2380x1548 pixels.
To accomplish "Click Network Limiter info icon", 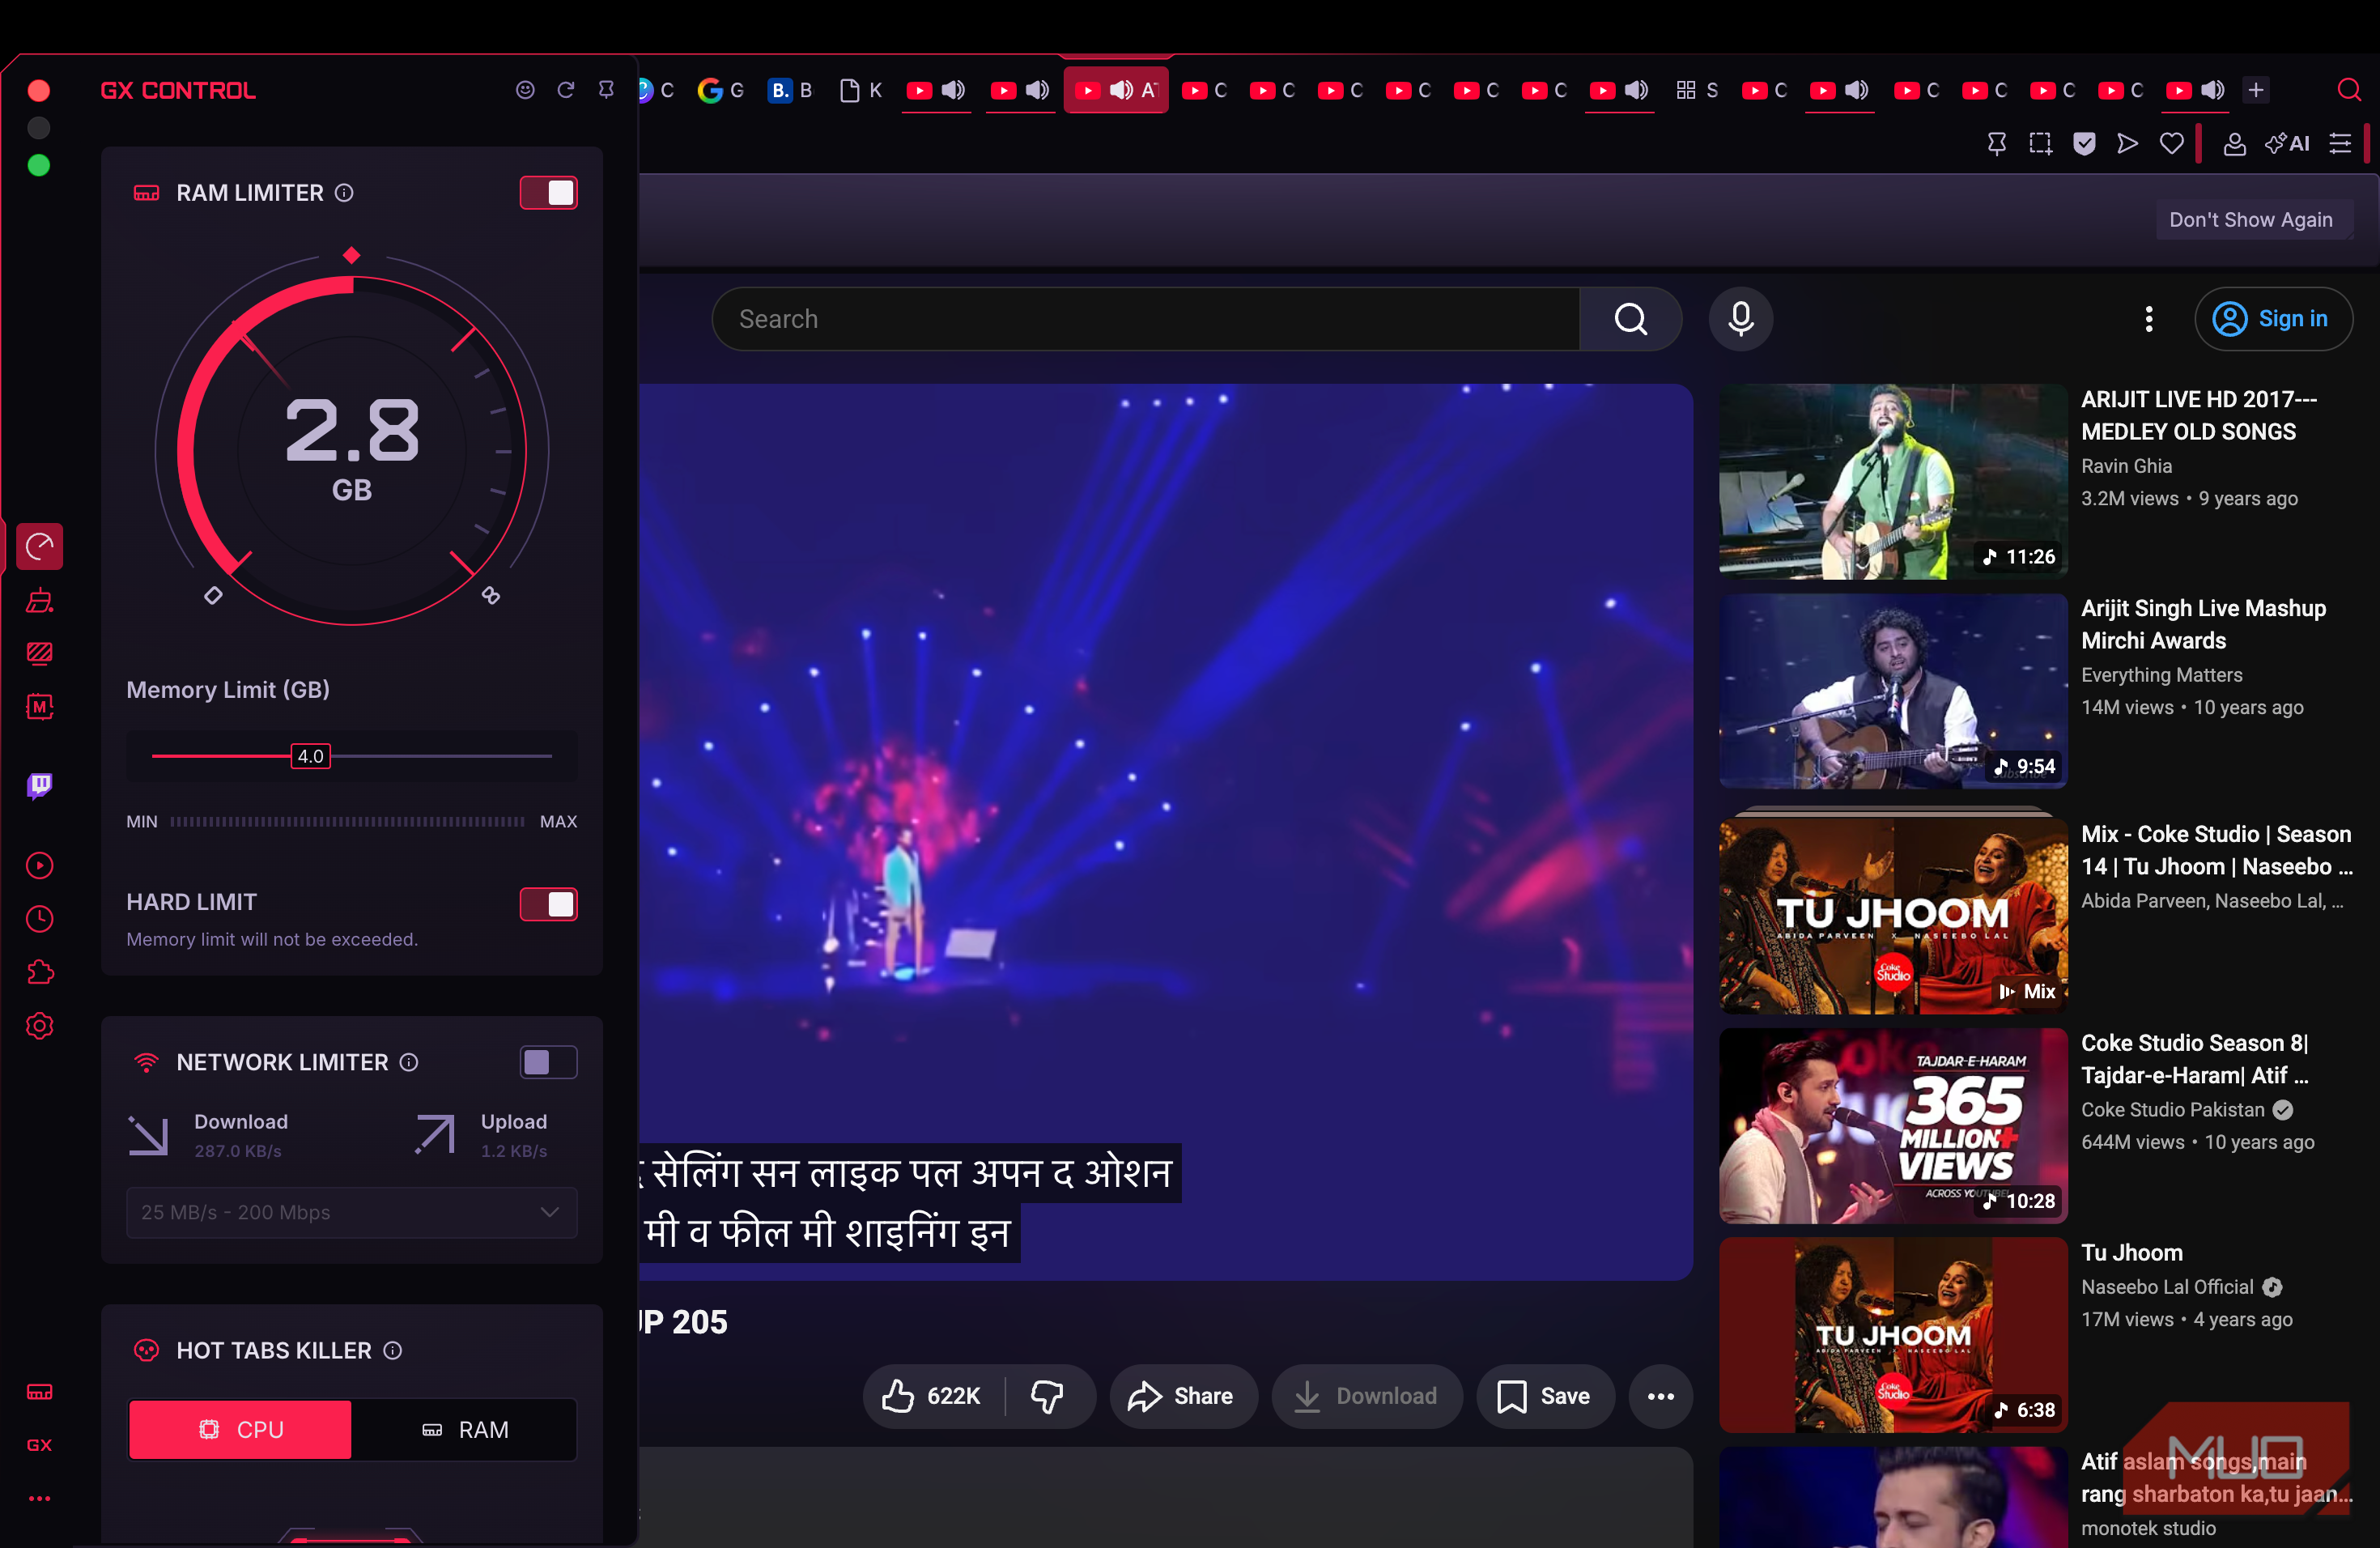I will point(409,1062).
